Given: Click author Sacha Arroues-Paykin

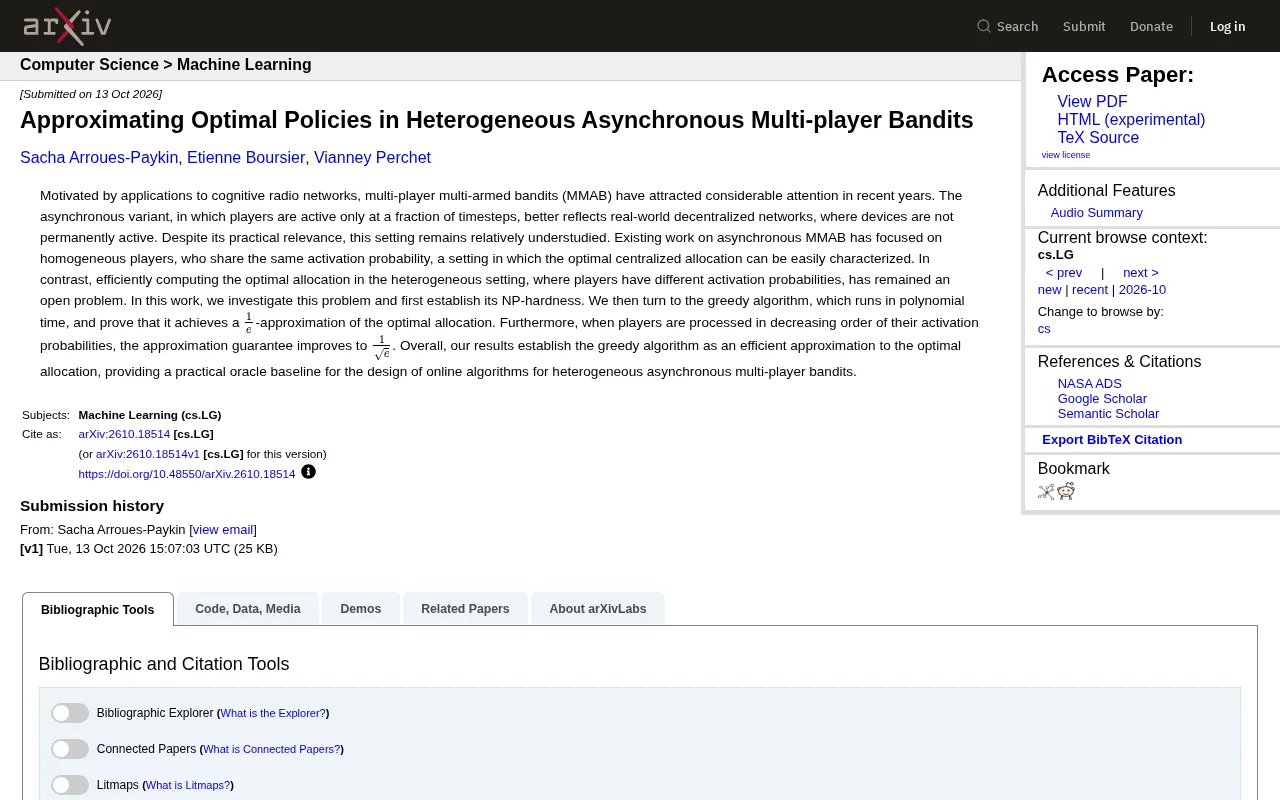Looking at the screenshot, I should [x=99, y=158].
